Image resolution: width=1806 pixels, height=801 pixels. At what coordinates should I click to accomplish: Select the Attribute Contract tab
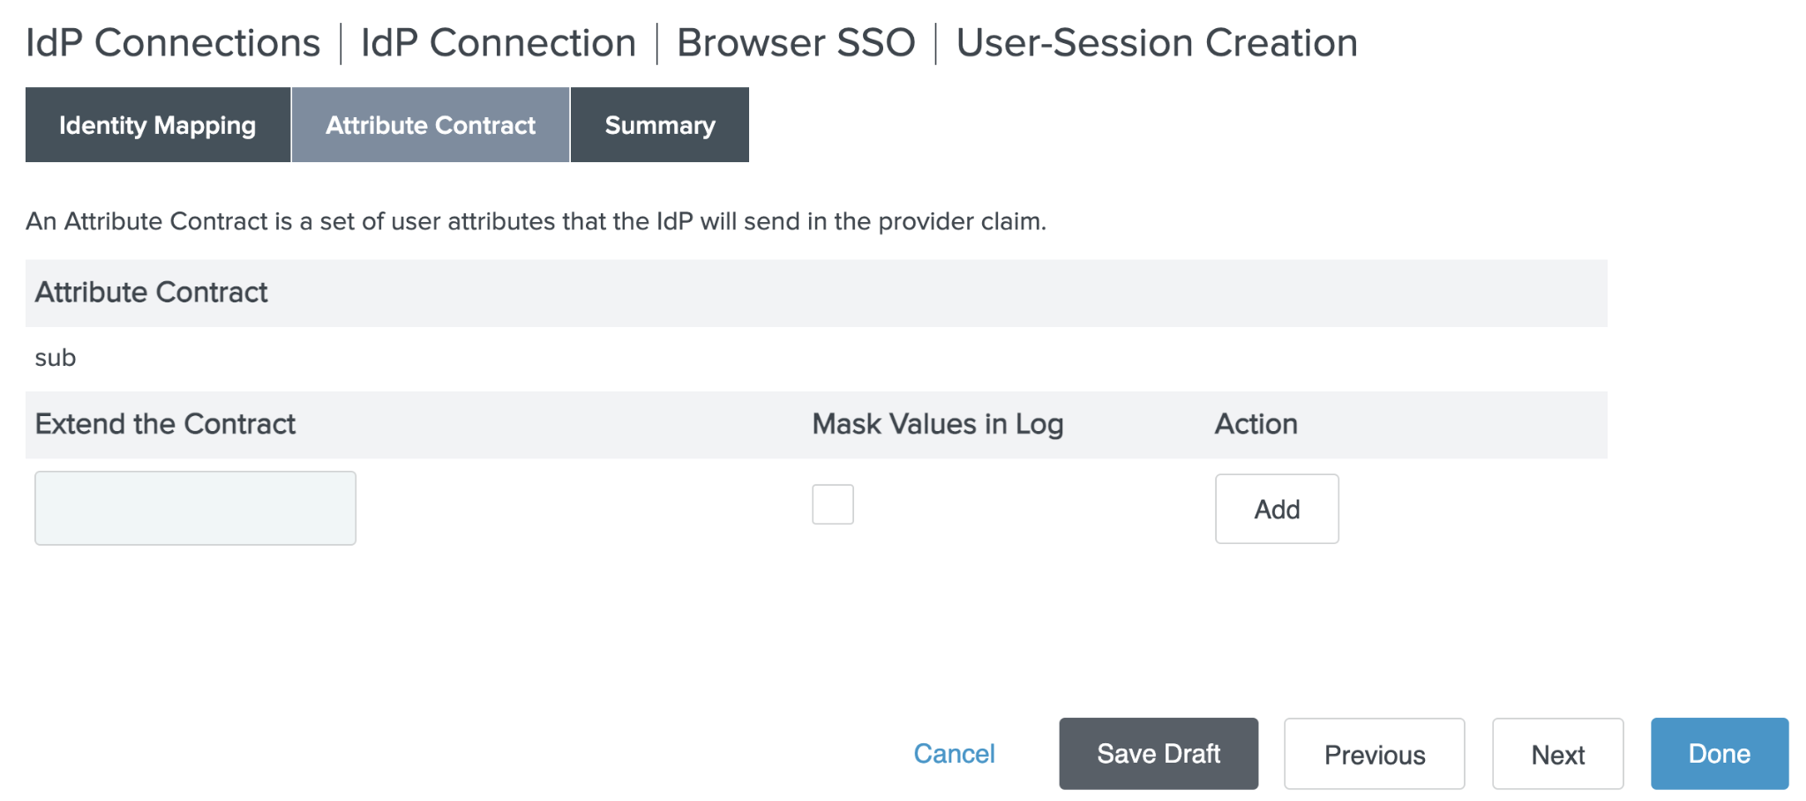pos(430,125)
